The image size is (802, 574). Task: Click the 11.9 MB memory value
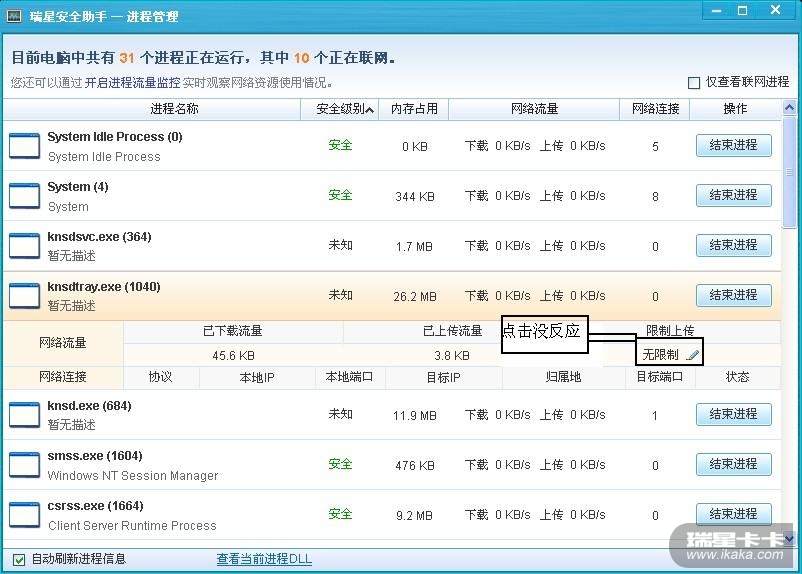point(415,416)
